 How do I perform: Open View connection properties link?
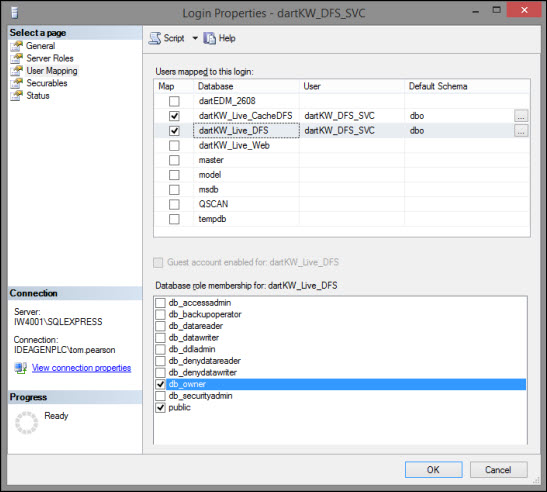[x=81, y=368]
